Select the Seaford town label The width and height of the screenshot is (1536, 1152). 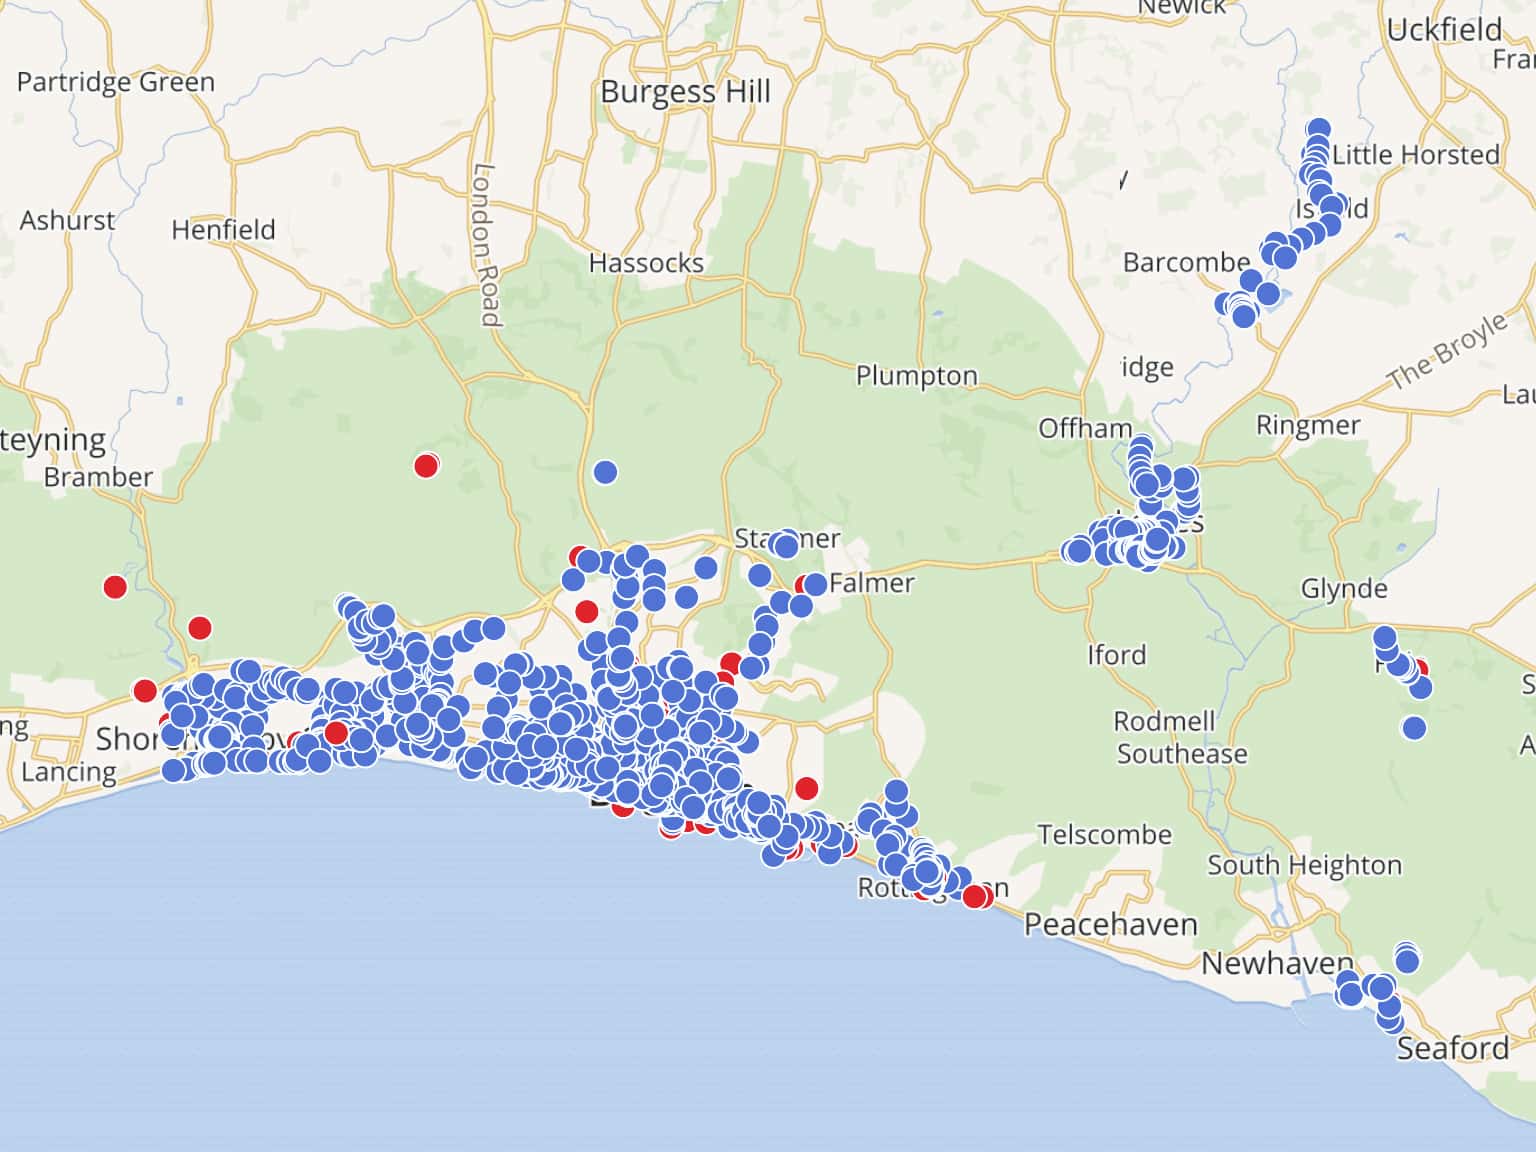pyautogui.click(x=1452, y=1048)
